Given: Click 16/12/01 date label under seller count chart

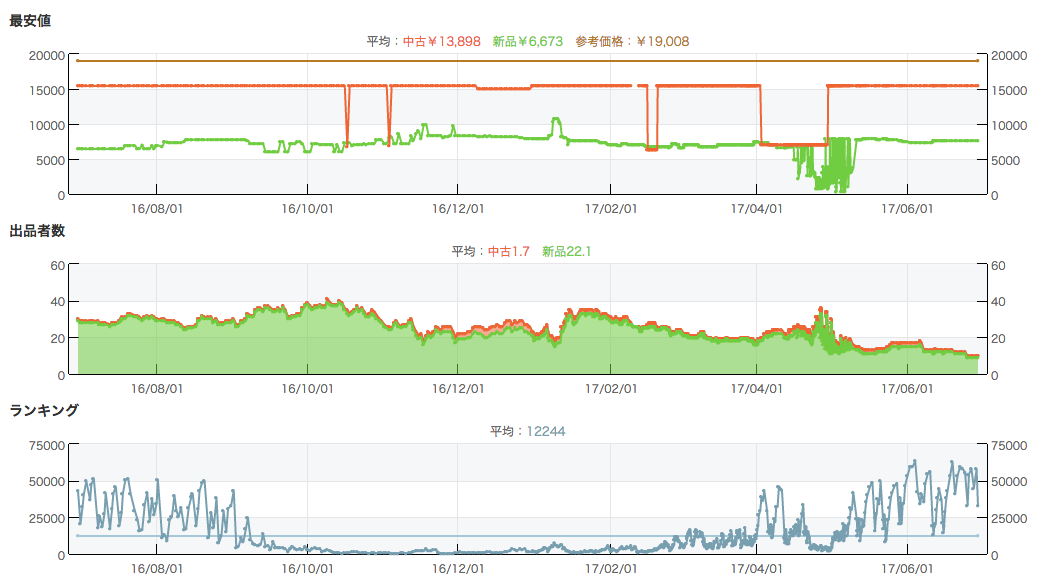Looking at the screenshot, I should (457, 389).
